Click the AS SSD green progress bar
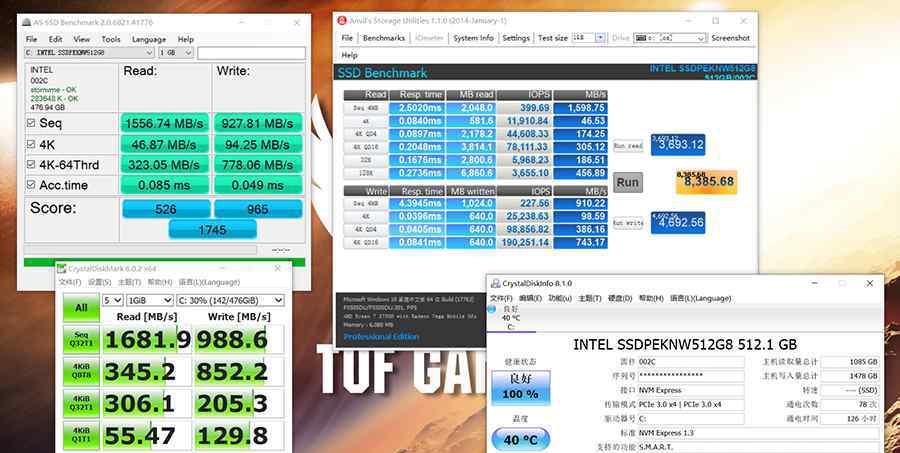The height and width of the screenshot is (453, 900). pos(164,262)
